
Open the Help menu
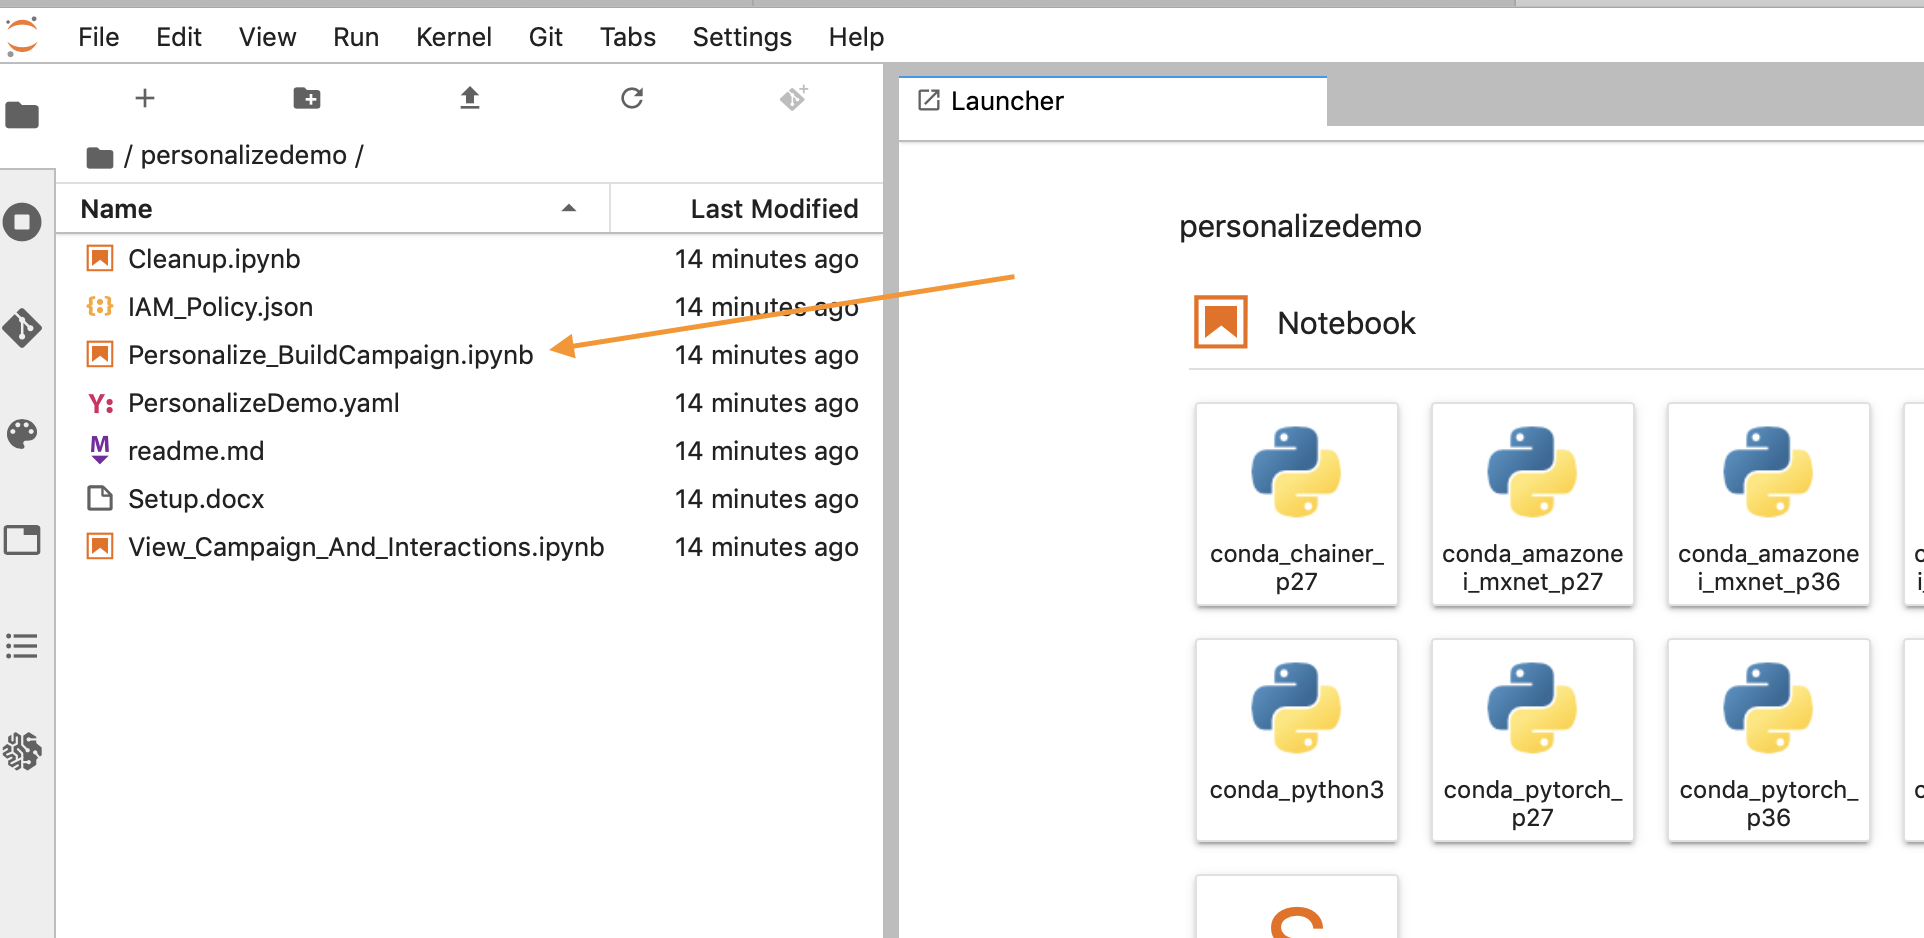[x=857, y=37]
